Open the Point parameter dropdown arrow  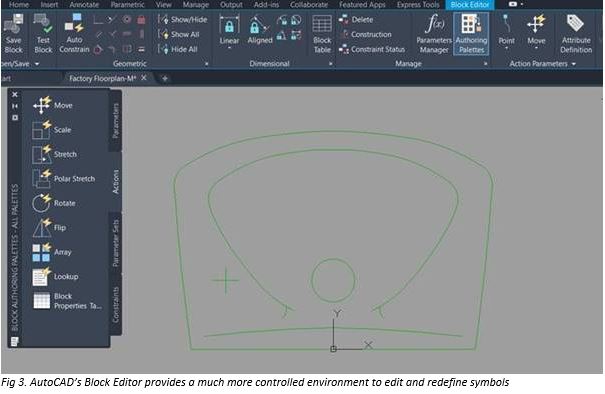pos(506,48)
